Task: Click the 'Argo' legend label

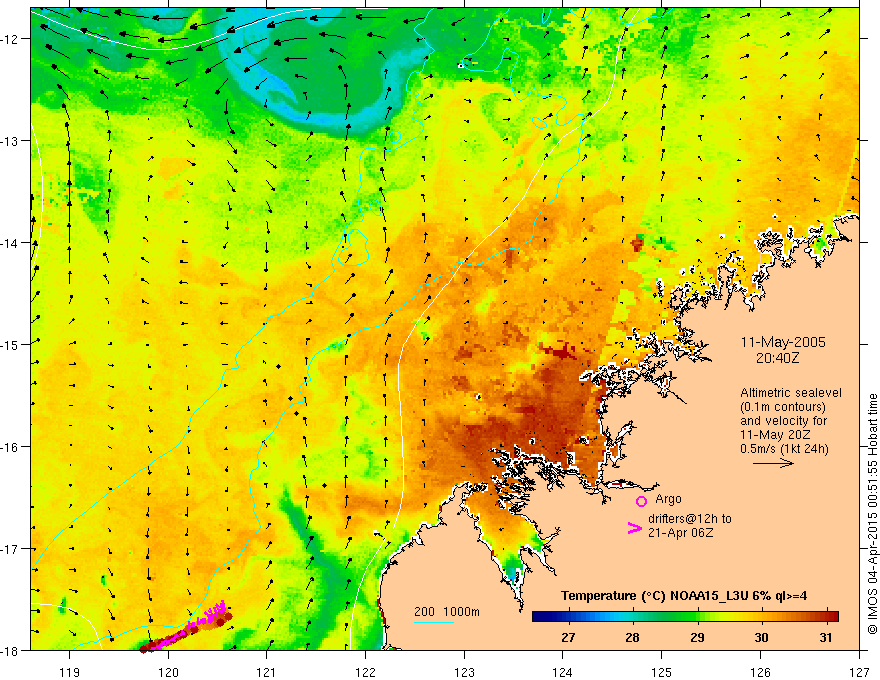Action: (668, 499)
